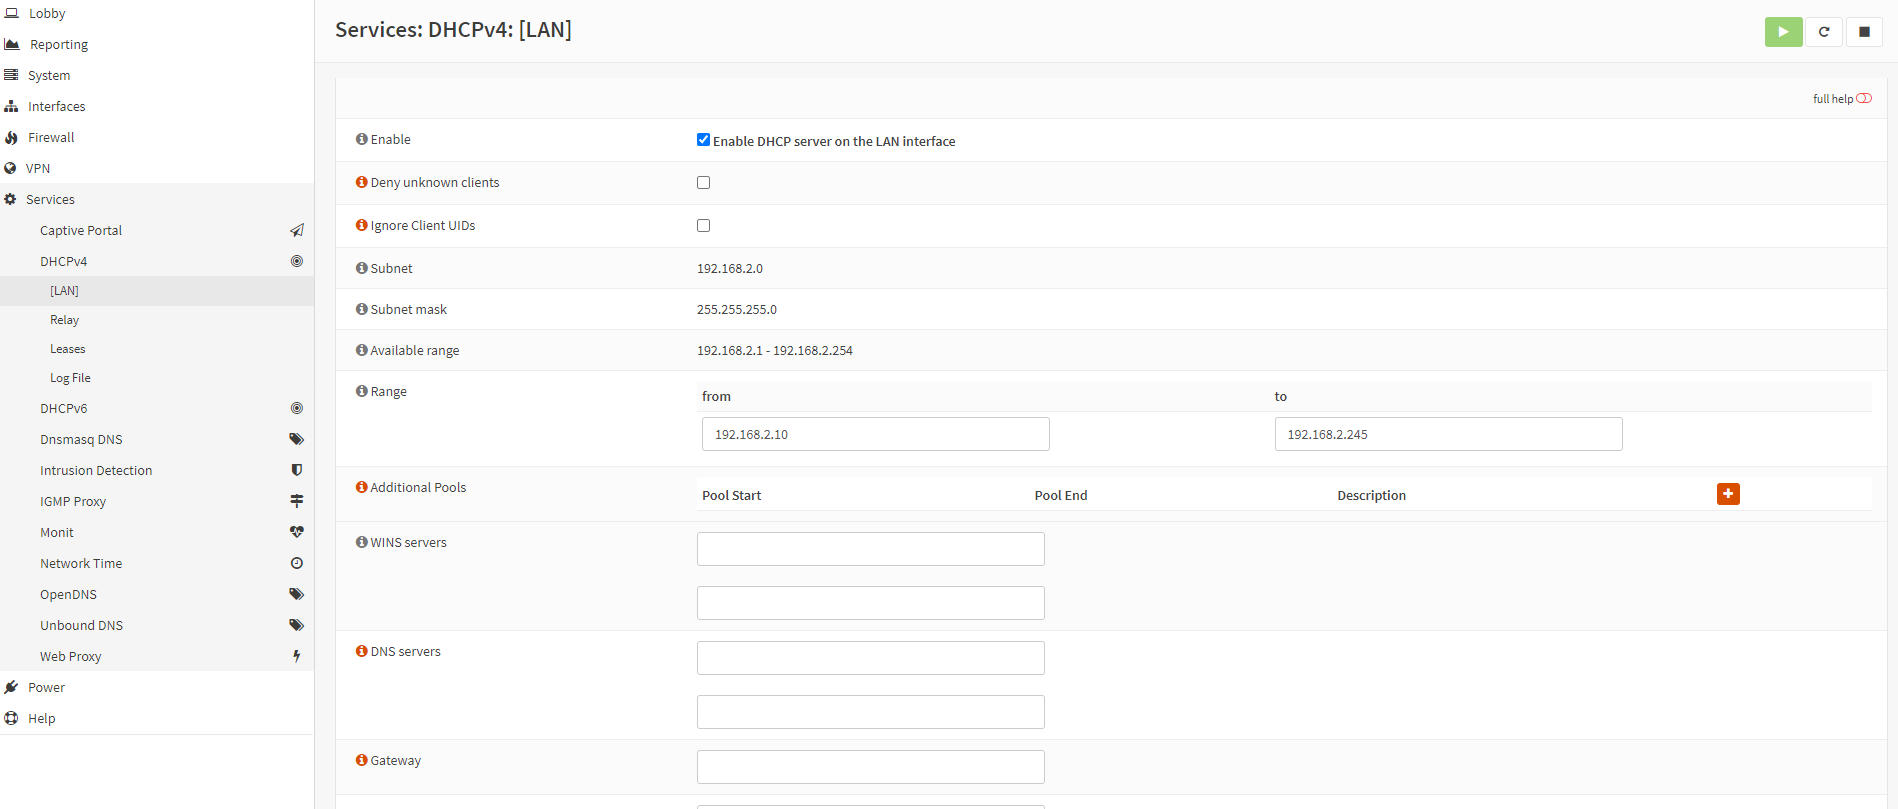This screenshot has width=1898, height=809.
Task: Open Captive Portal in the sidebar
Action: point(81,230)
